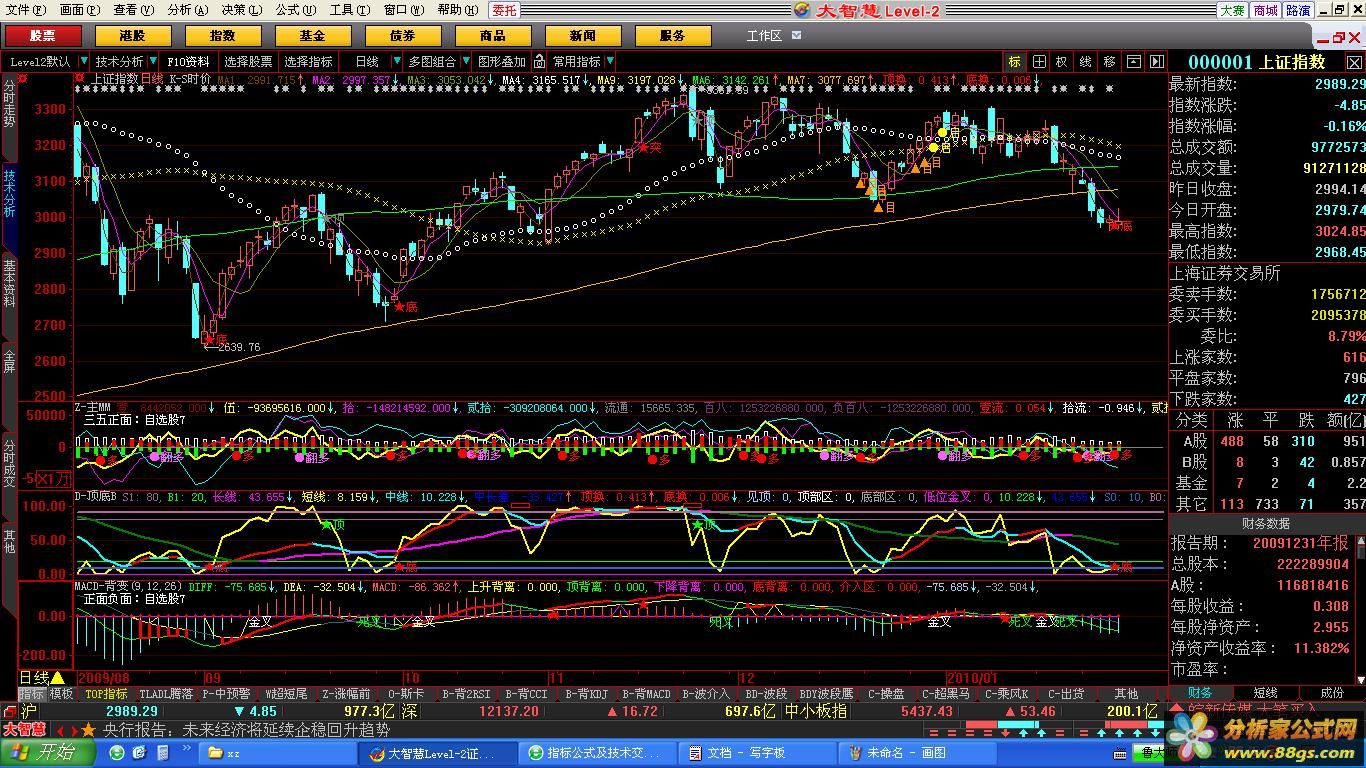Screen dimensions: 1366x768
Task: Switch to the 短线 side panel tab
Action: coord(1265,692)
